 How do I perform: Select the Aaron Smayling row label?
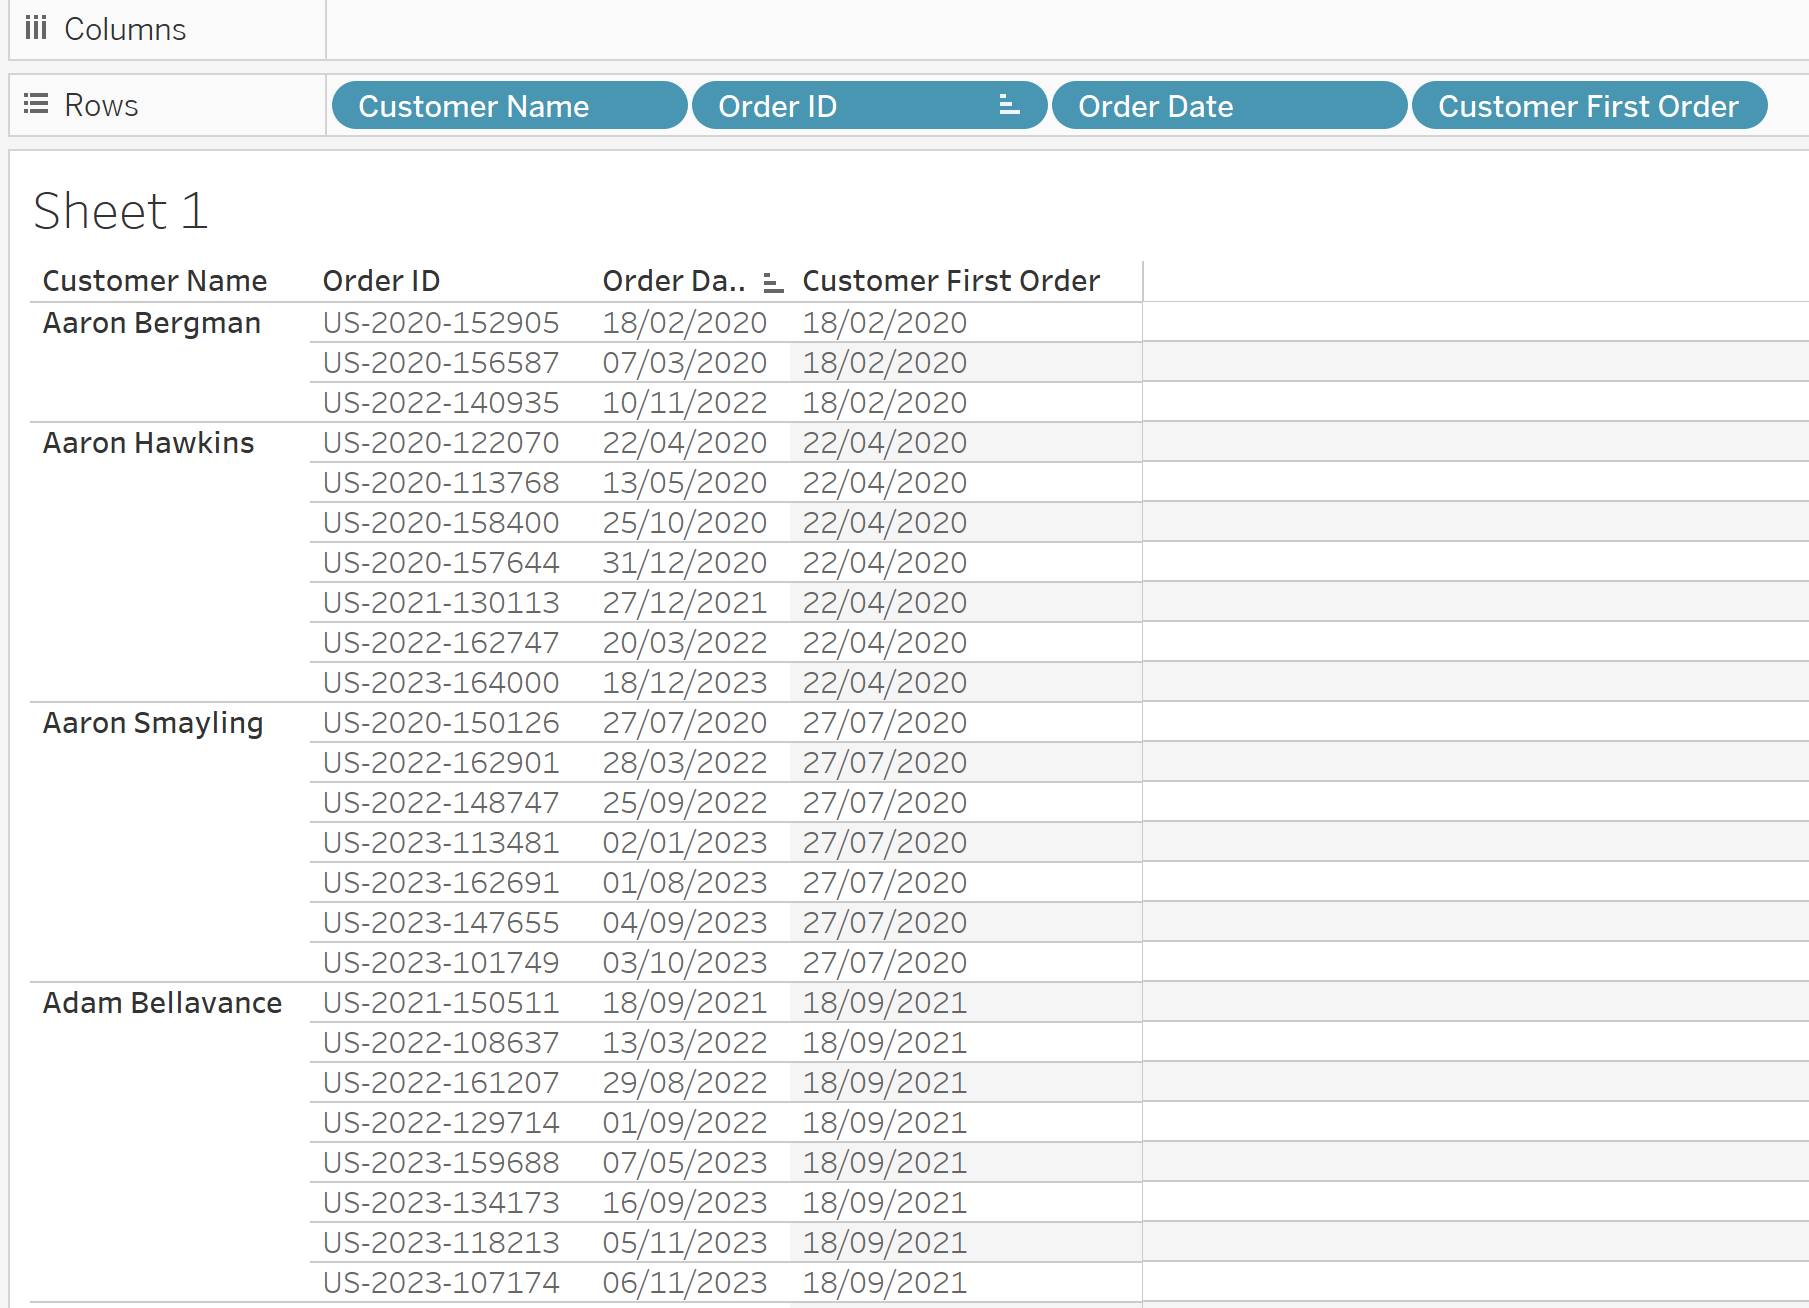pyautogui.click(x=152, y=722)
